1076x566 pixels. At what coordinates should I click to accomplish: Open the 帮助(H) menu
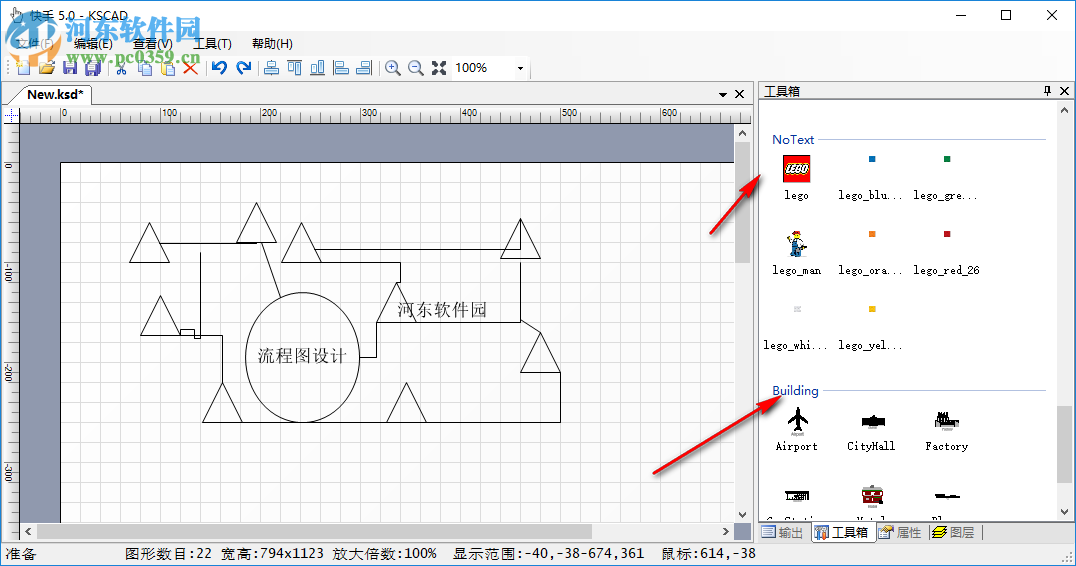pyautogui.click(x=272, y=43)
